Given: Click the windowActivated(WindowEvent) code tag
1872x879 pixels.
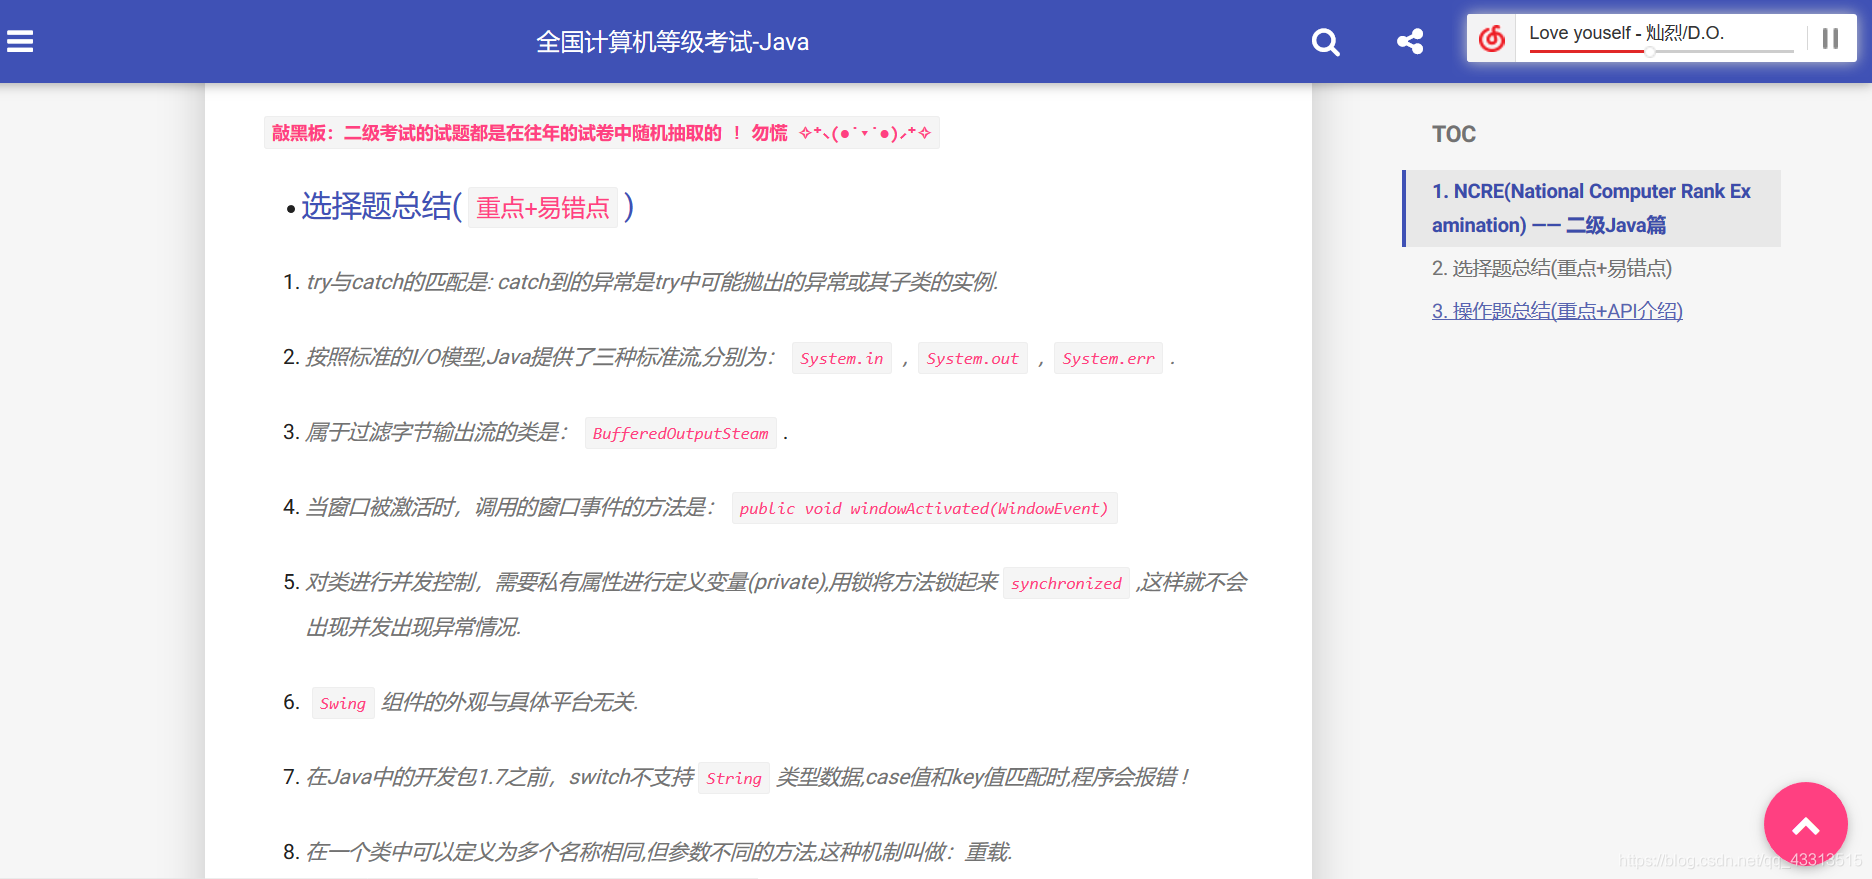Looking at the screenshot, I should [924, 508].
